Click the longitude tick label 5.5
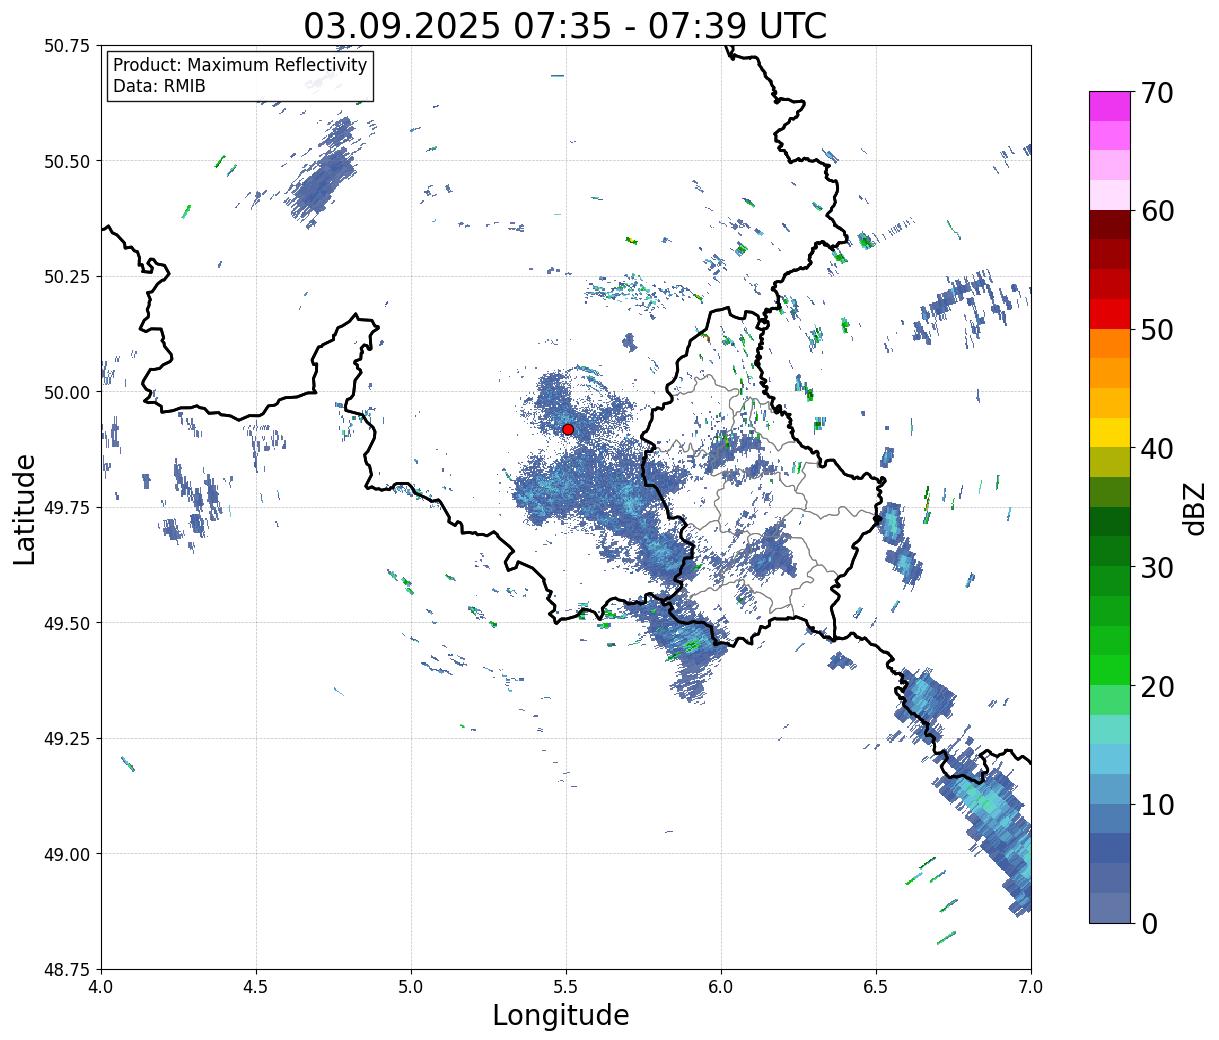This screenshot has height=1040, width=1219. click(x=566, y=987)
